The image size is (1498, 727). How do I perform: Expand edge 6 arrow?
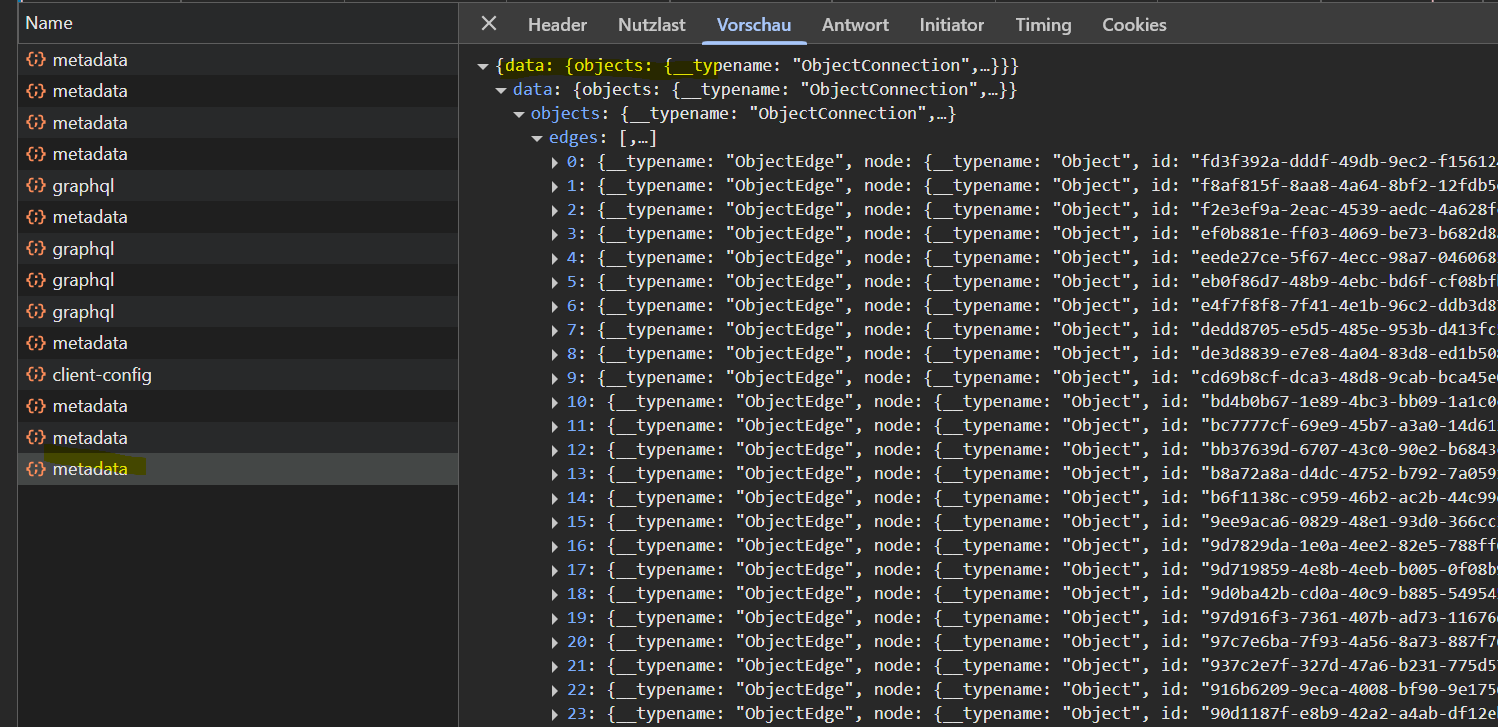pos(555,306)
